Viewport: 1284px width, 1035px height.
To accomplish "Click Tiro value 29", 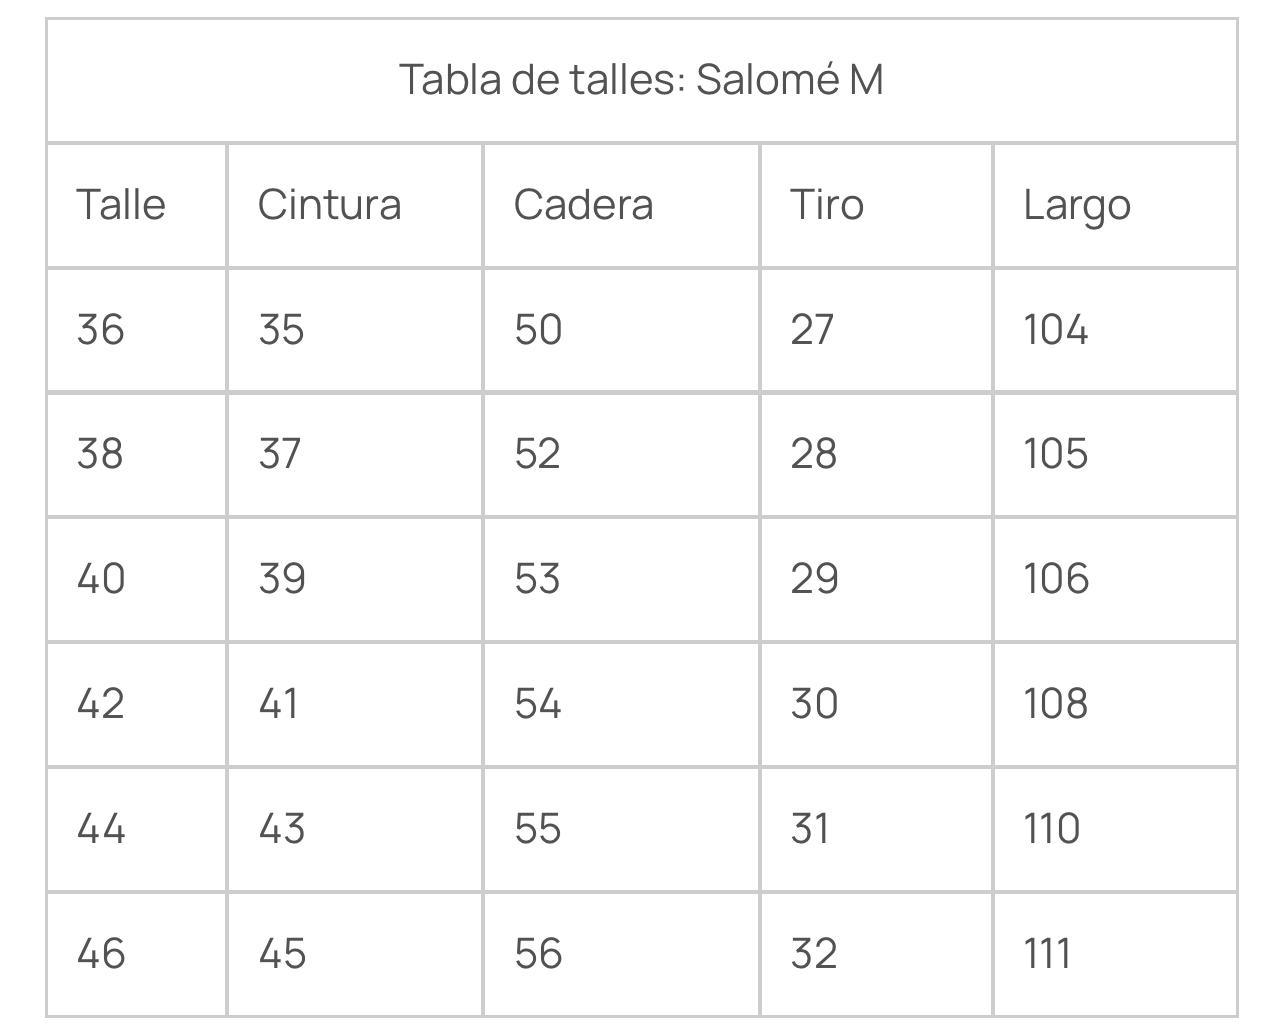I will click(814, 579).
